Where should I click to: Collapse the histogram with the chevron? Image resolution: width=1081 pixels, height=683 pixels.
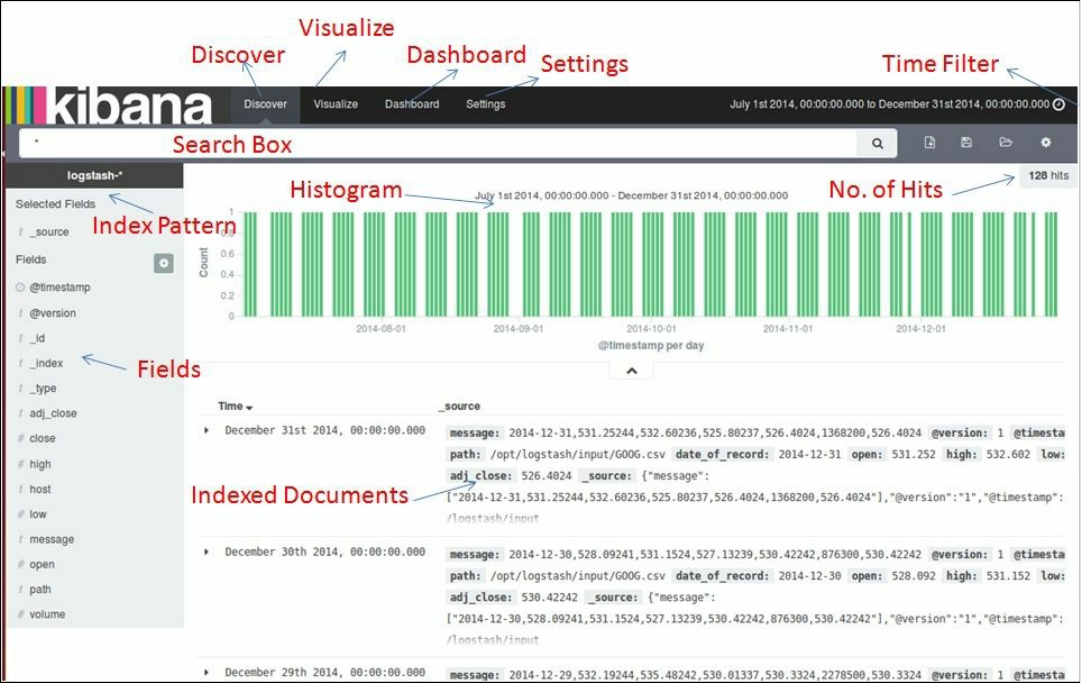pyautogui.click(x=632, y=371)
